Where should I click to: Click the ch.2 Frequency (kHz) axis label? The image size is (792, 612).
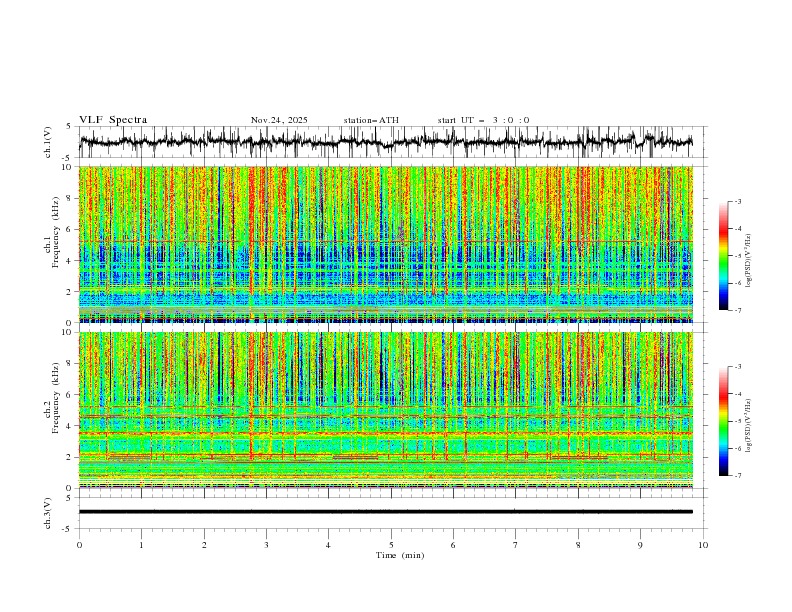pyautogui.click(x=52, y=398)
